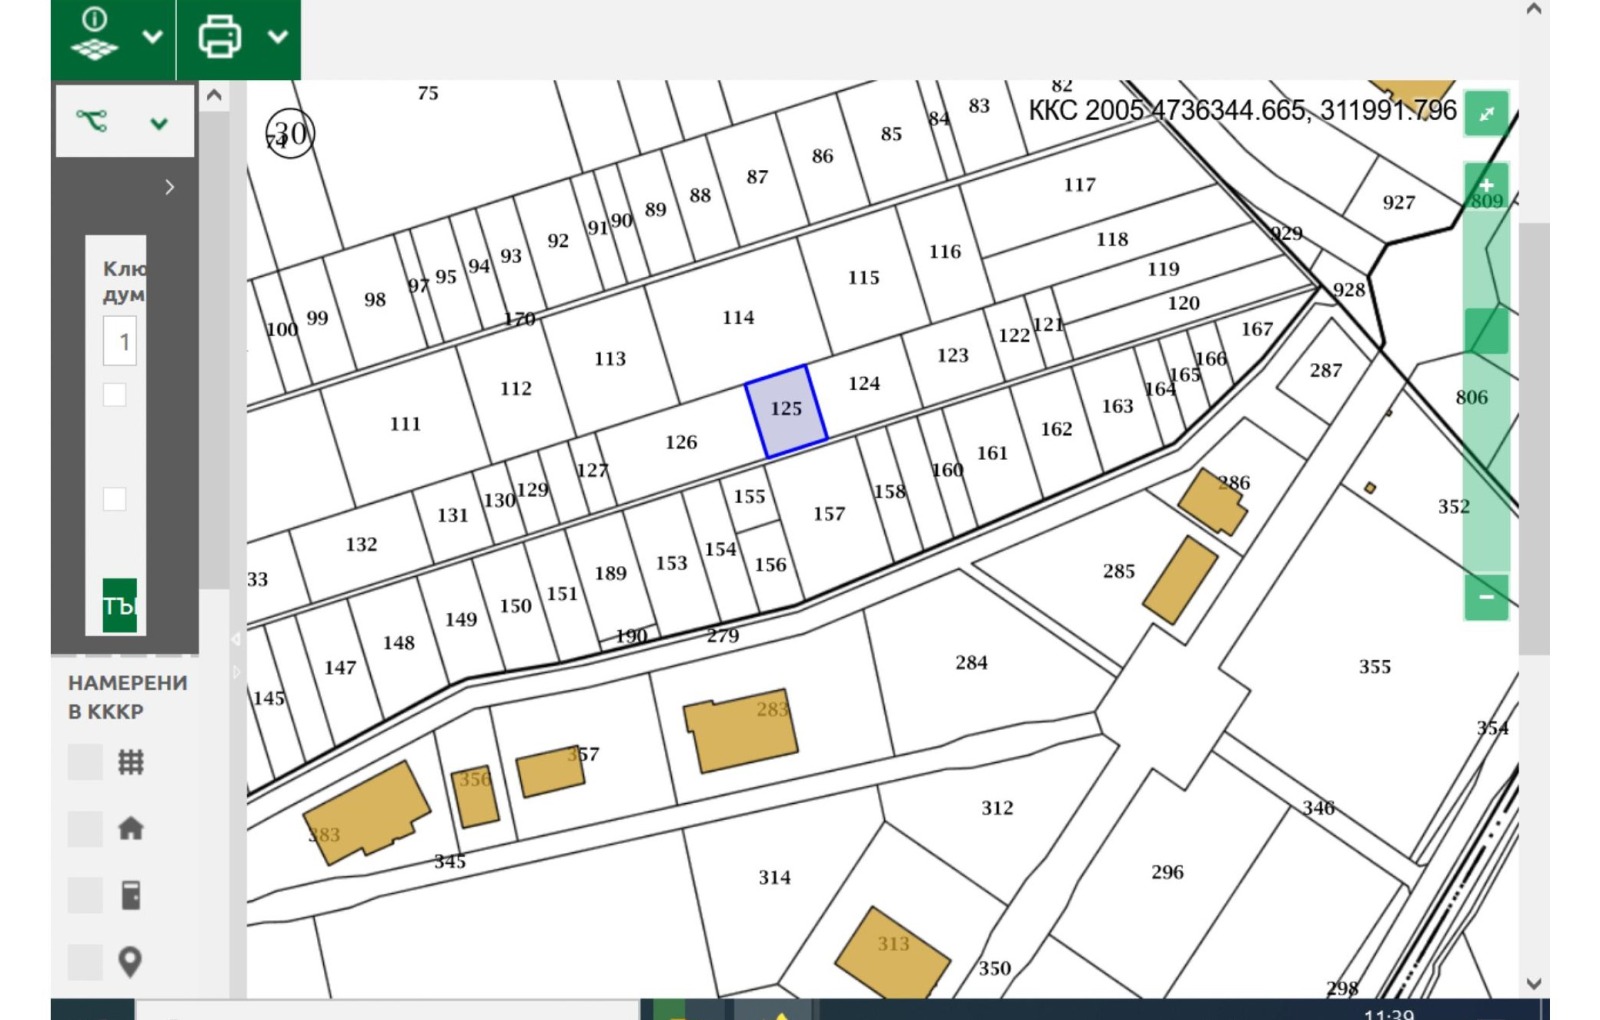This screenshot has width=1600, height=1020.
Task: Expand the search tool dropdown chevron
Action: click(x=159, y=123)
